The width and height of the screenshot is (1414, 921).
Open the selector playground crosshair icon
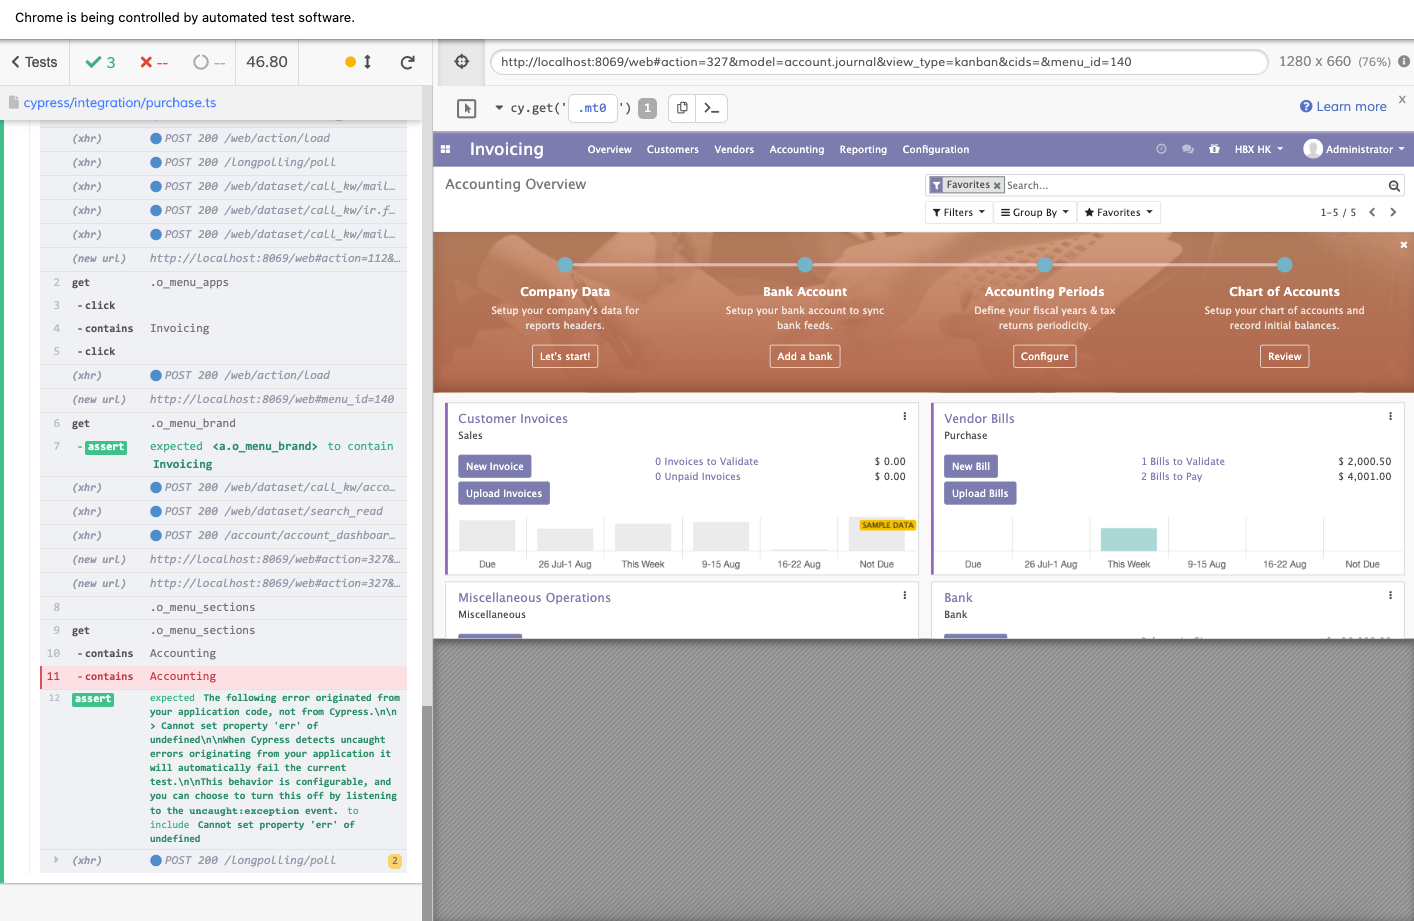click(462, 62)
